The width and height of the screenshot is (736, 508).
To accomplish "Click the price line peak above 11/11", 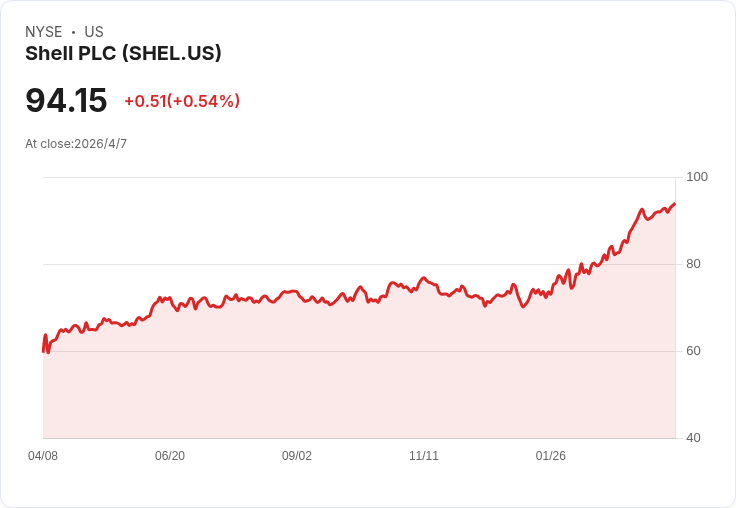I will click(x=424, y=278).
